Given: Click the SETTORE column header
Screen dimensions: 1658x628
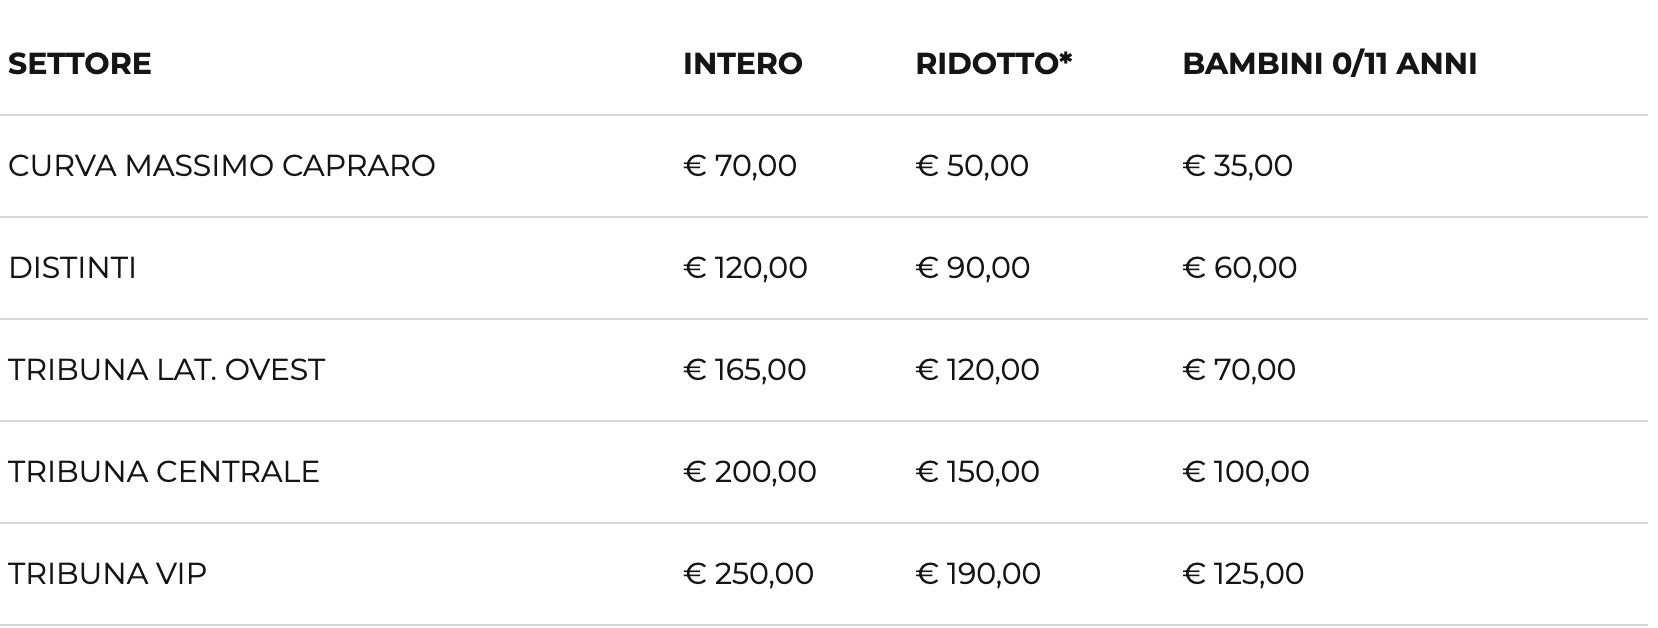Looking at the screenshot, I should (80, 64).
